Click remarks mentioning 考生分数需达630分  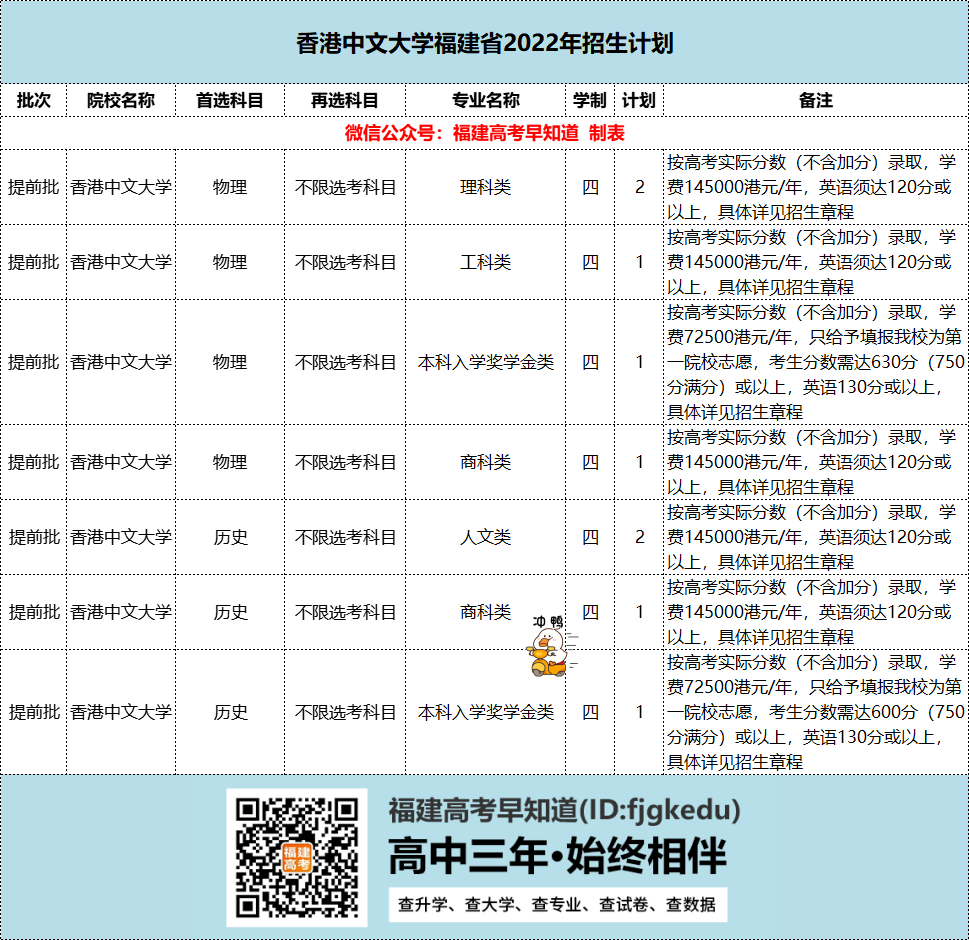816,362
